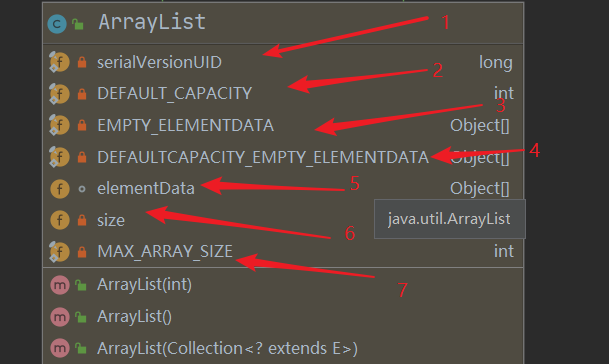Select the MAX_ARRAY_SIZE field row

point(283,251)
